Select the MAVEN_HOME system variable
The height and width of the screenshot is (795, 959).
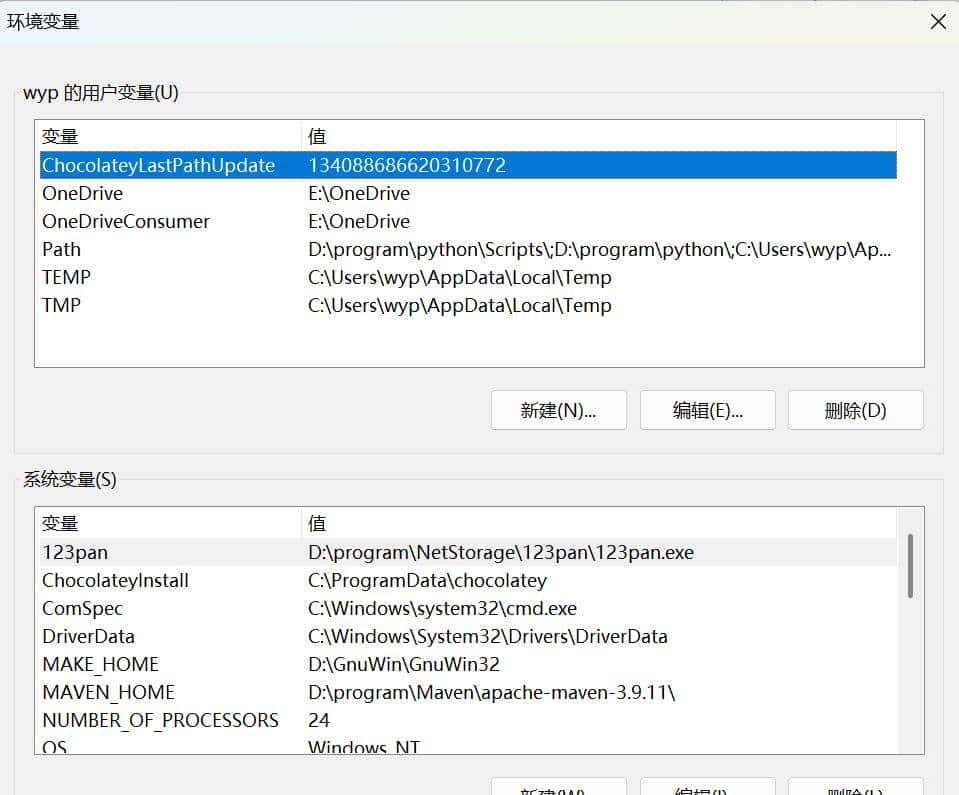[106, 692]
